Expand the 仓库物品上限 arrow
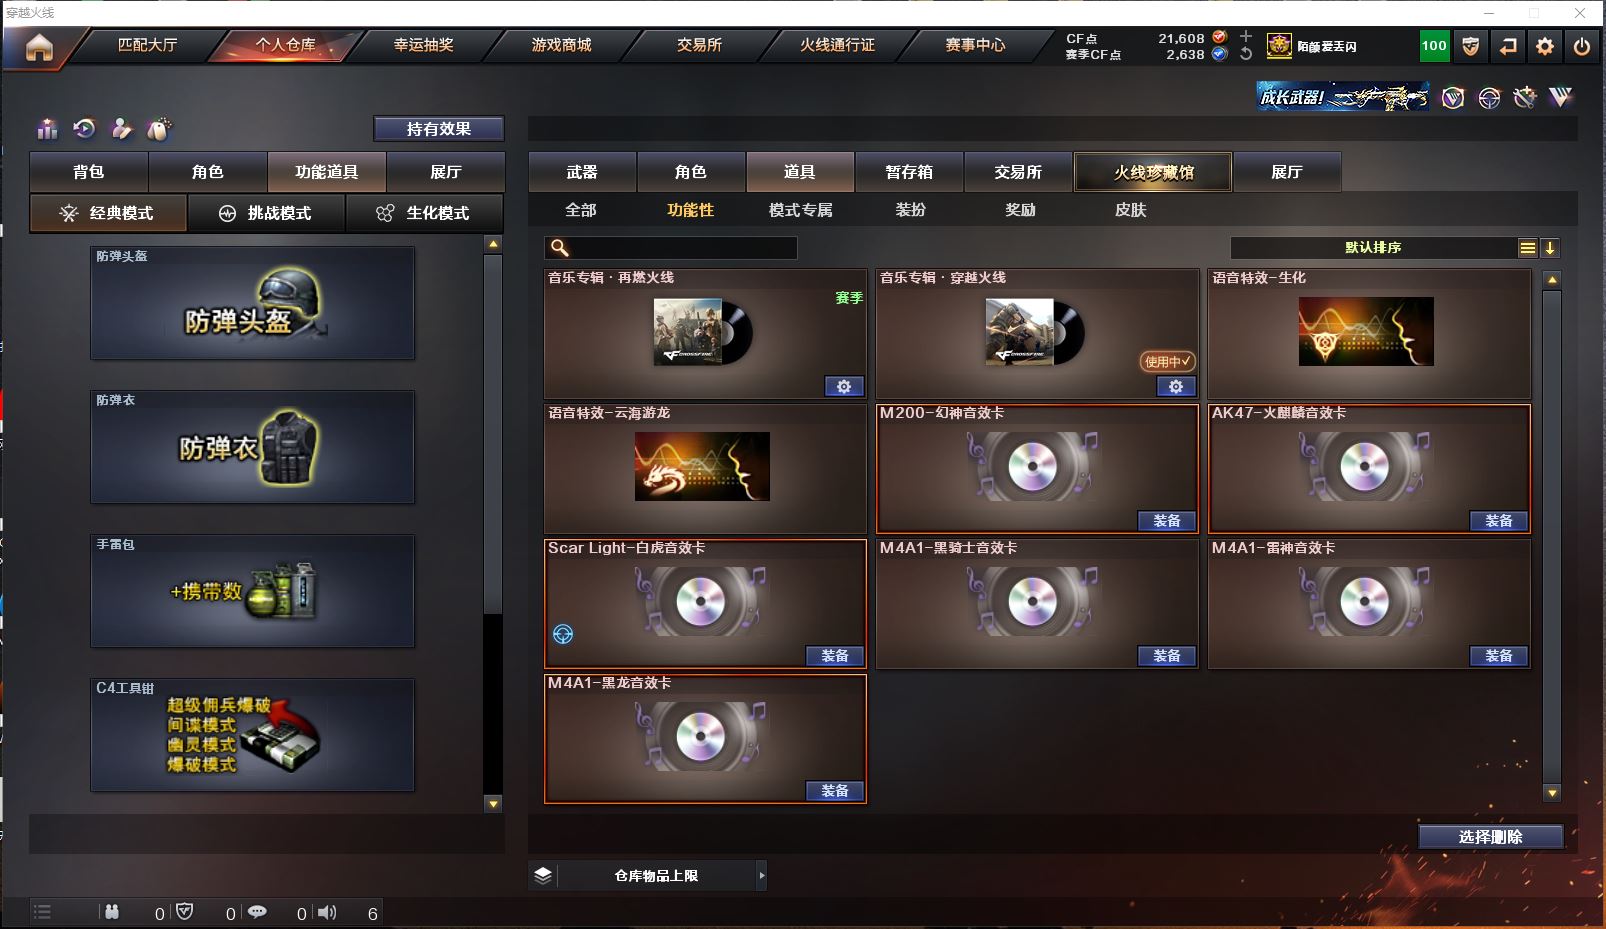This screenshot has width=1606, height=929. click(762, 875)
